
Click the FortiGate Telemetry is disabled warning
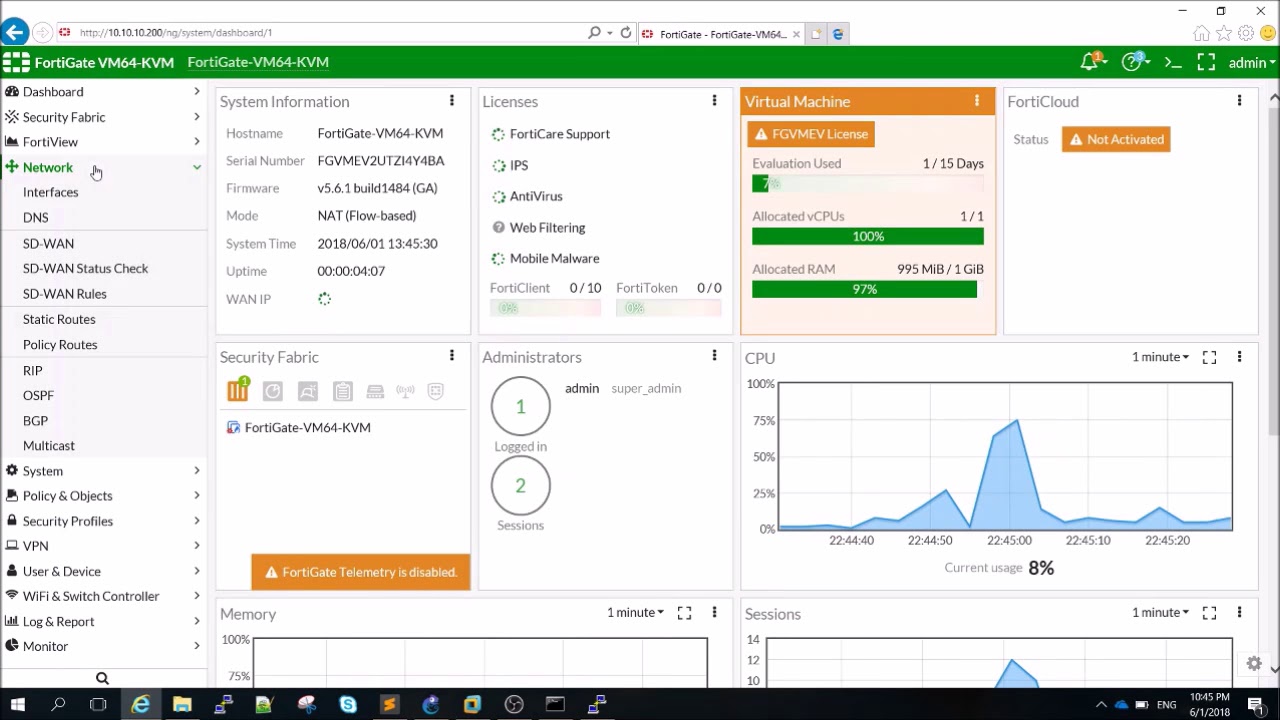[x=361, y=572]
